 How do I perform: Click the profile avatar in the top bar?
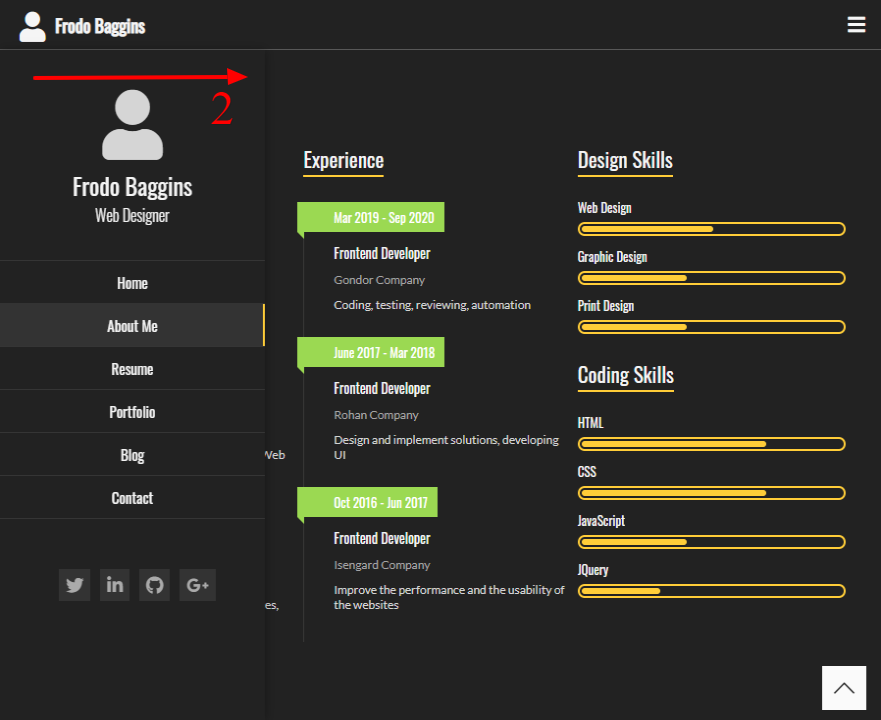[33, 24]
